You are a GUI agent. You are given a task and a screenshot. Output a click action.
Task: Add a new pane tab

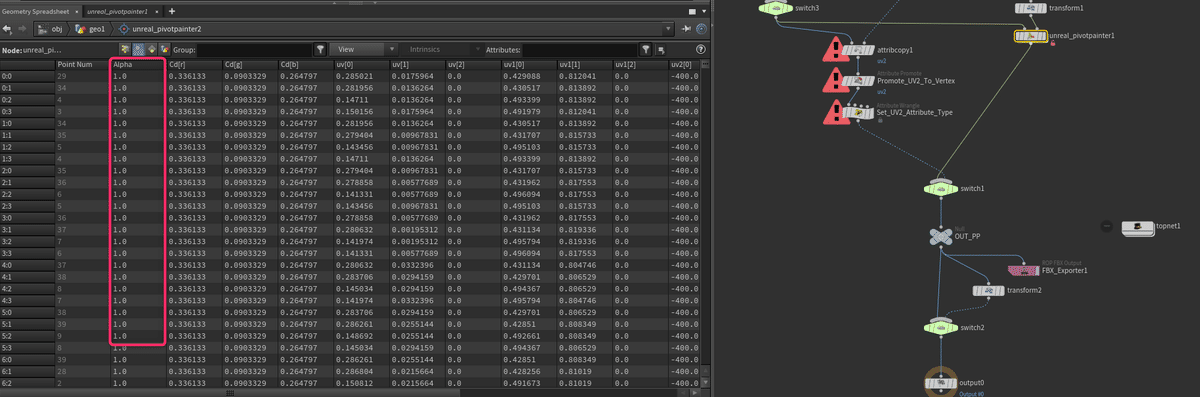tap(171, 10)
